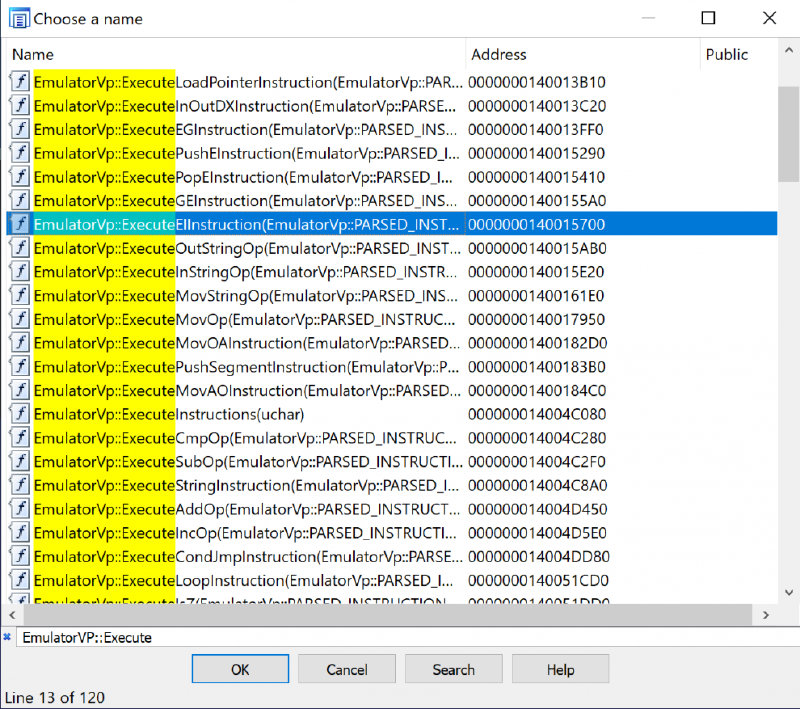Click the f icon beside ExecuteCondJmpInstruction

pyautogui.click(x=20, y=556)
